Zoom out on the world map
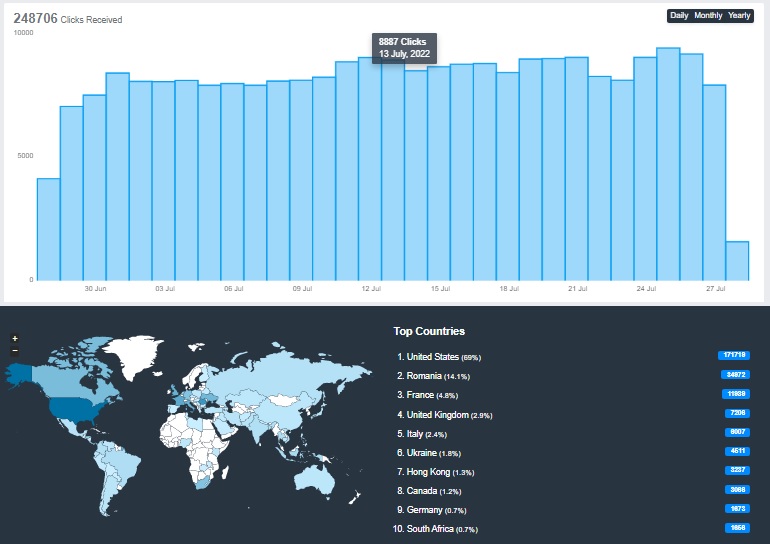The width and height of the screenshot is (770, 544). pyautogui.click(x=14, y=351)
